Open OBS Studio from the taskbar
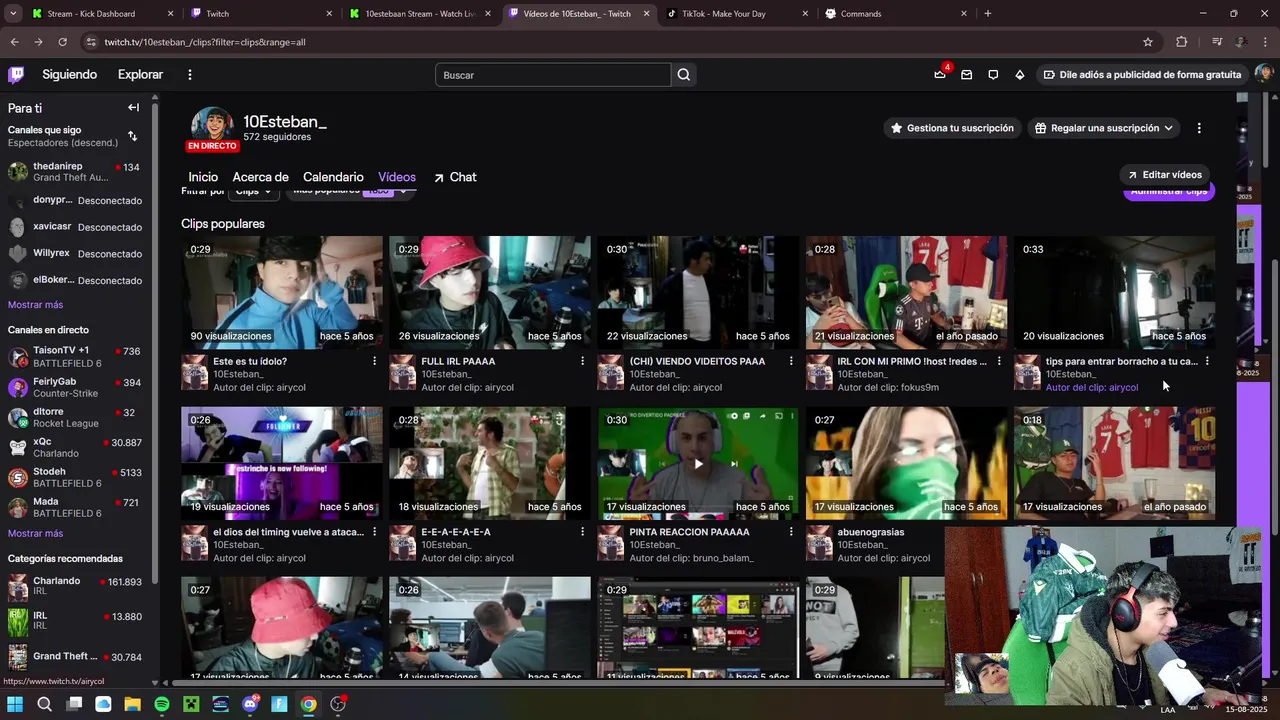 pyautogui.click(x=338, y=704)
